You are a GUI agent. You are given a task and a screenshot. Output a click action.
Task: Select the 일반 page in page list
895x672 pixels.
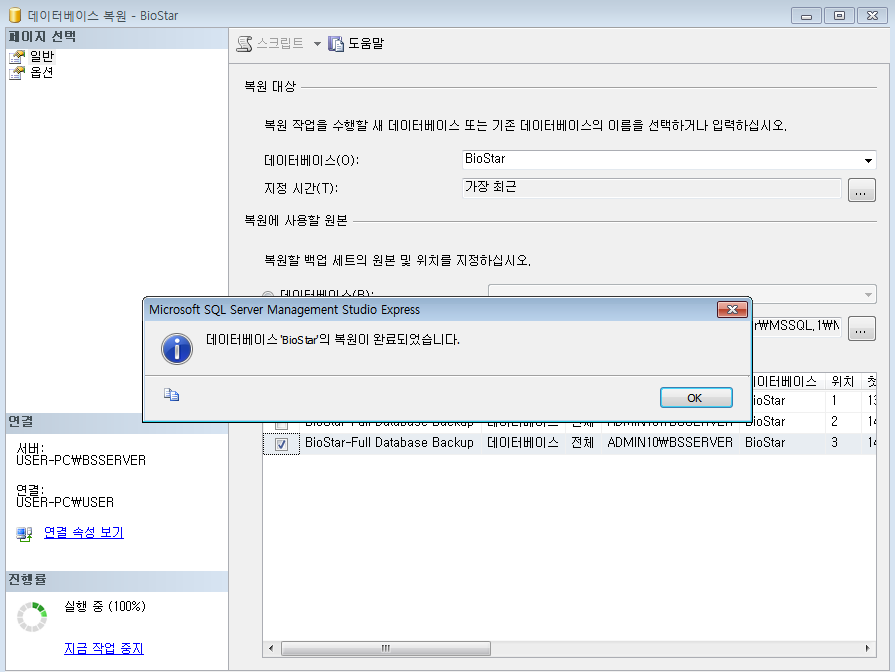point(41,56)
